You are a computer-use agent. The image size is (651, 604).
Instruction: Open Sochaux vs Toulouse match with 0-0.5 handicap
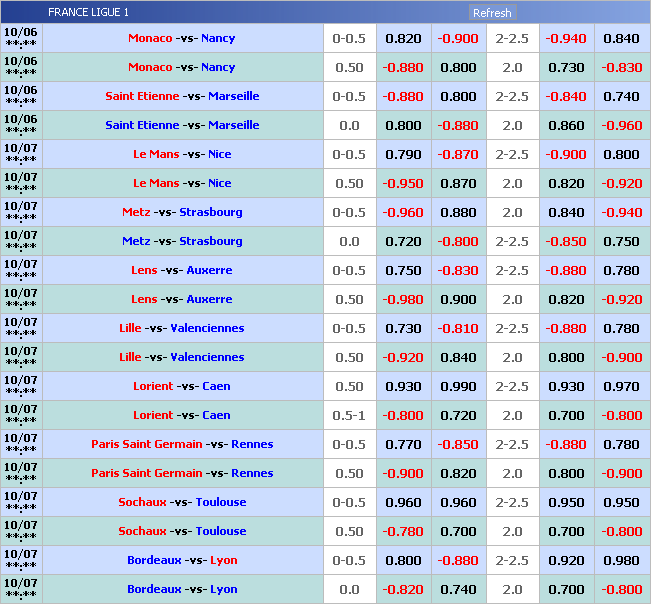182,502
